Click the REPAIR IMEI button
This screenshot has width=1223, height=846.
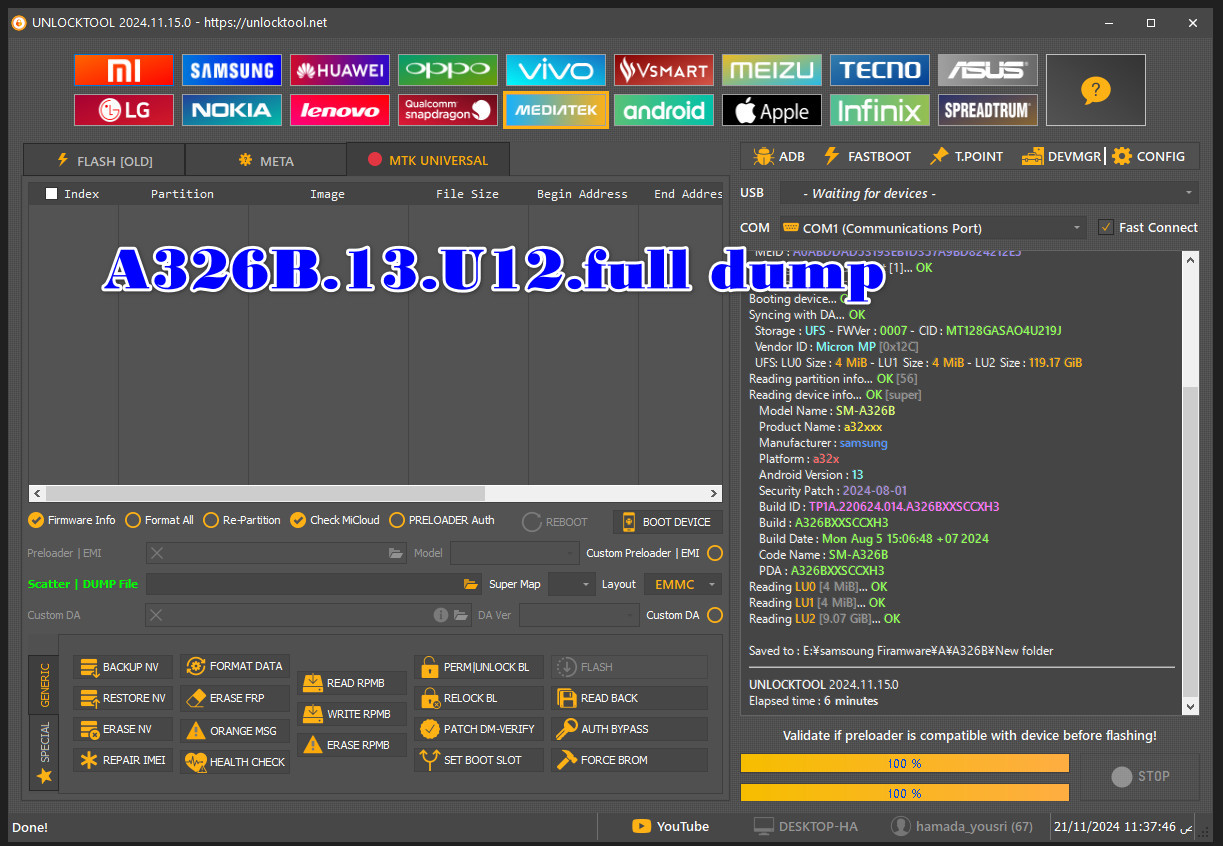[123, 760]
